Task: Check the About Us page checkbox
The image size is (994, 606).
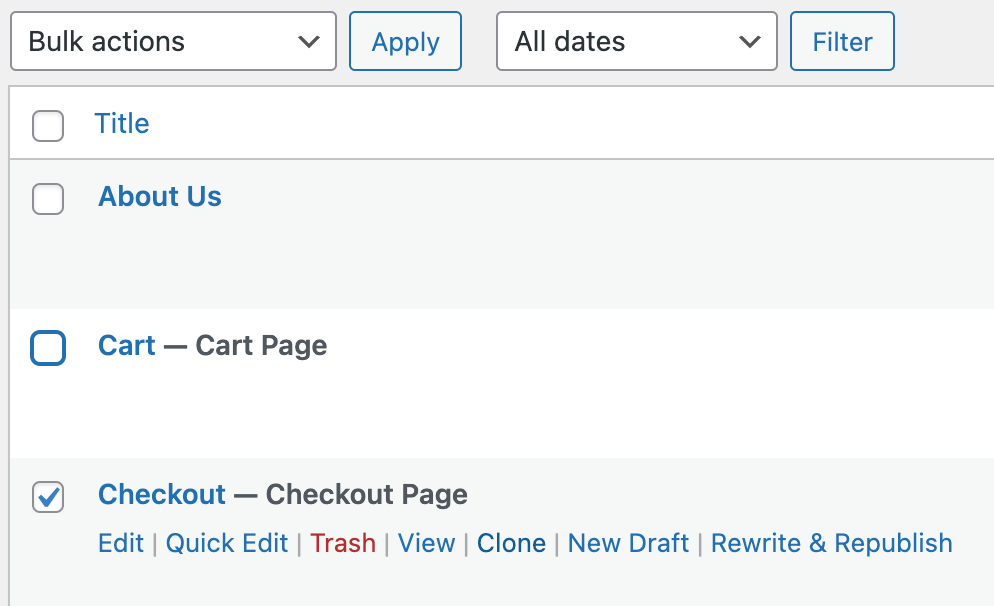Action: click(x=48, y=199)
